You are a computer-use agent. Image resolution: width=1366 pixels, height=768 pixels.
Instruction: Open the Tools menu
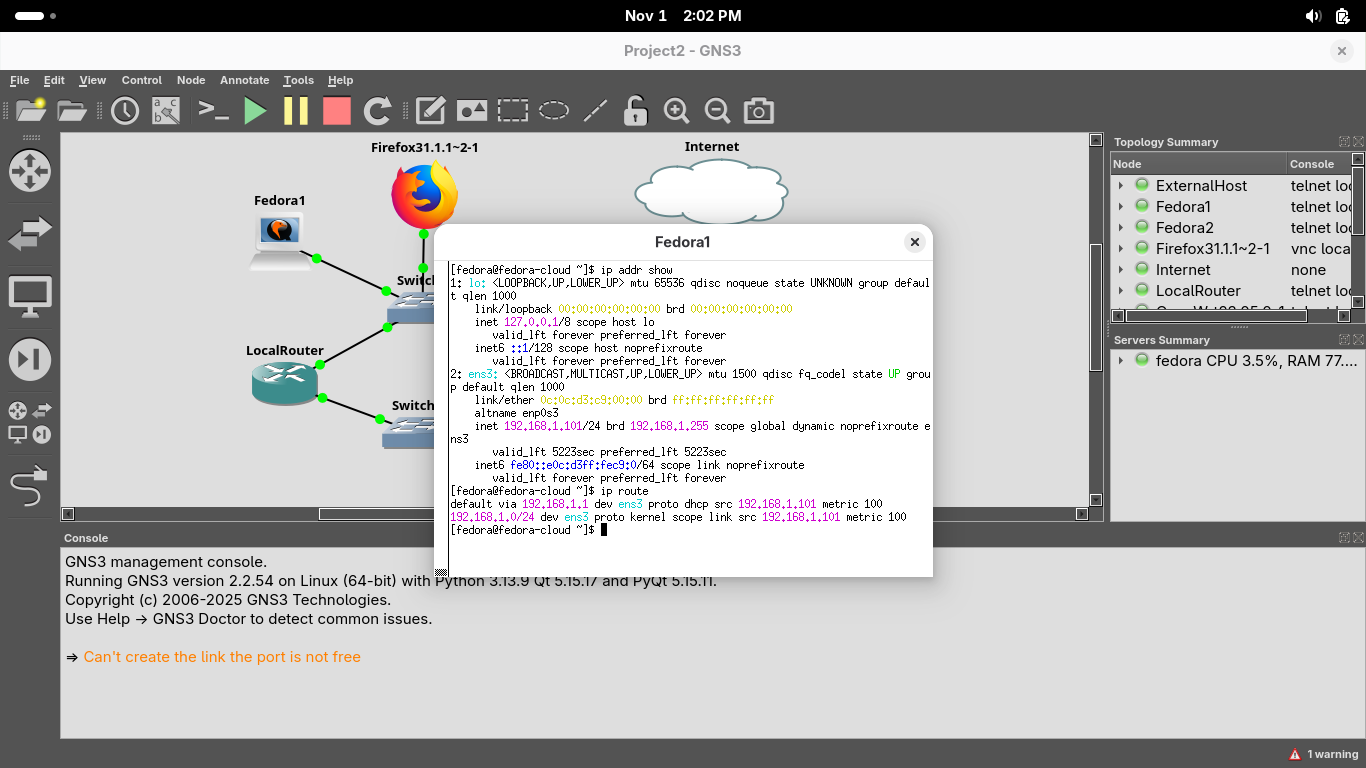[x=298, y=80]
